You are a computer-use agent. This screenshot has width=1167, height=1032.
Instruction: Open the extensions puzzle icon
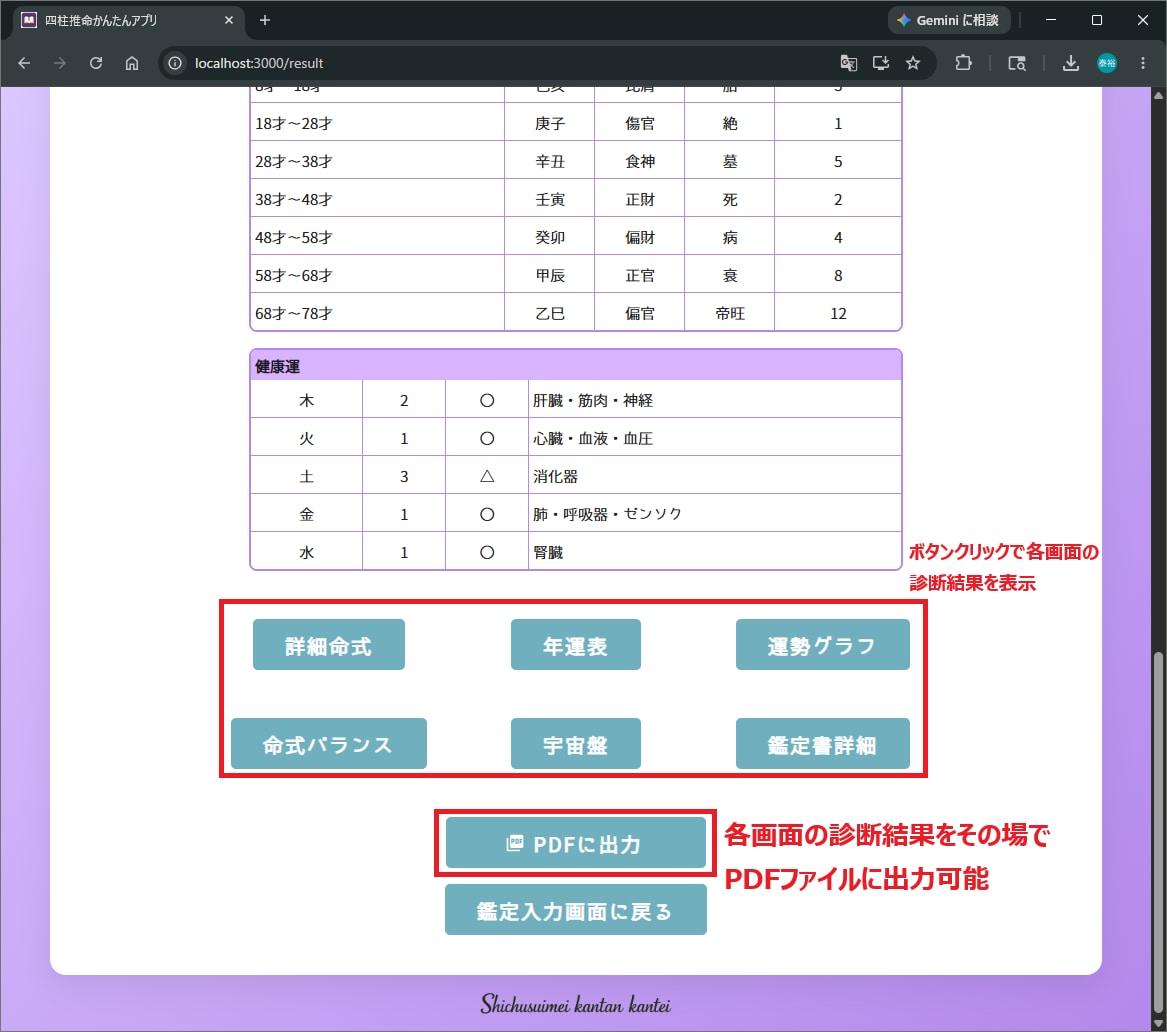pos(964,63)
